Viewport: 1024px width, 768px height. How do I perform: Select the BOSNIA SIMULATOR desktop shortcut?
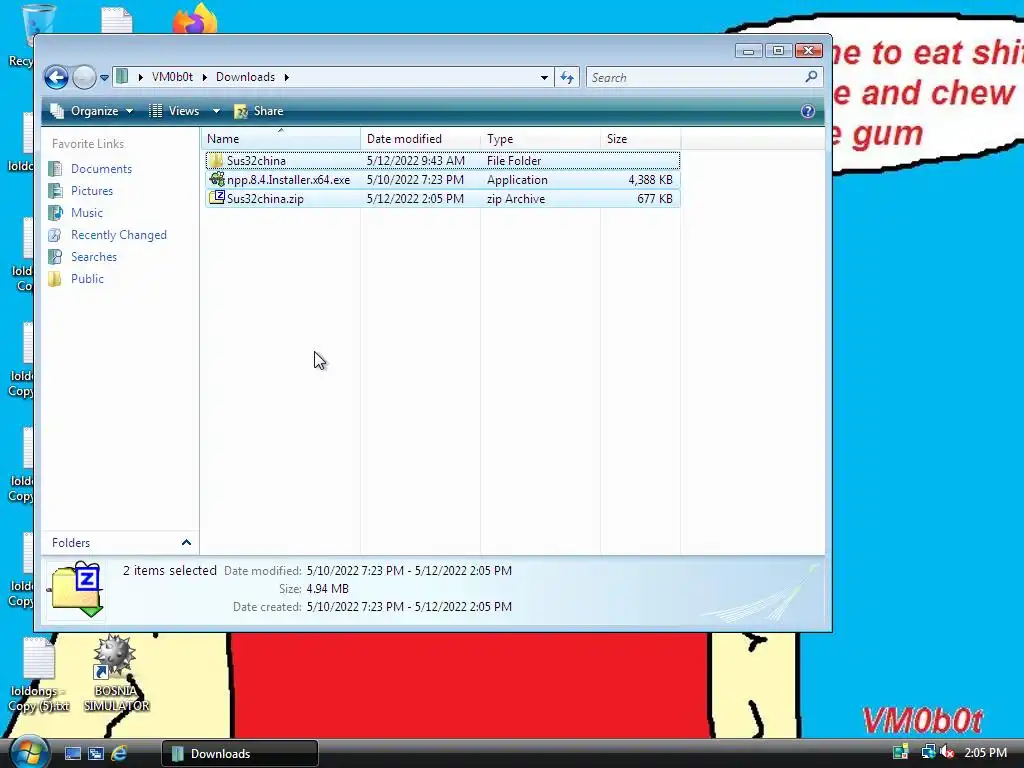[x=116, y=673]
